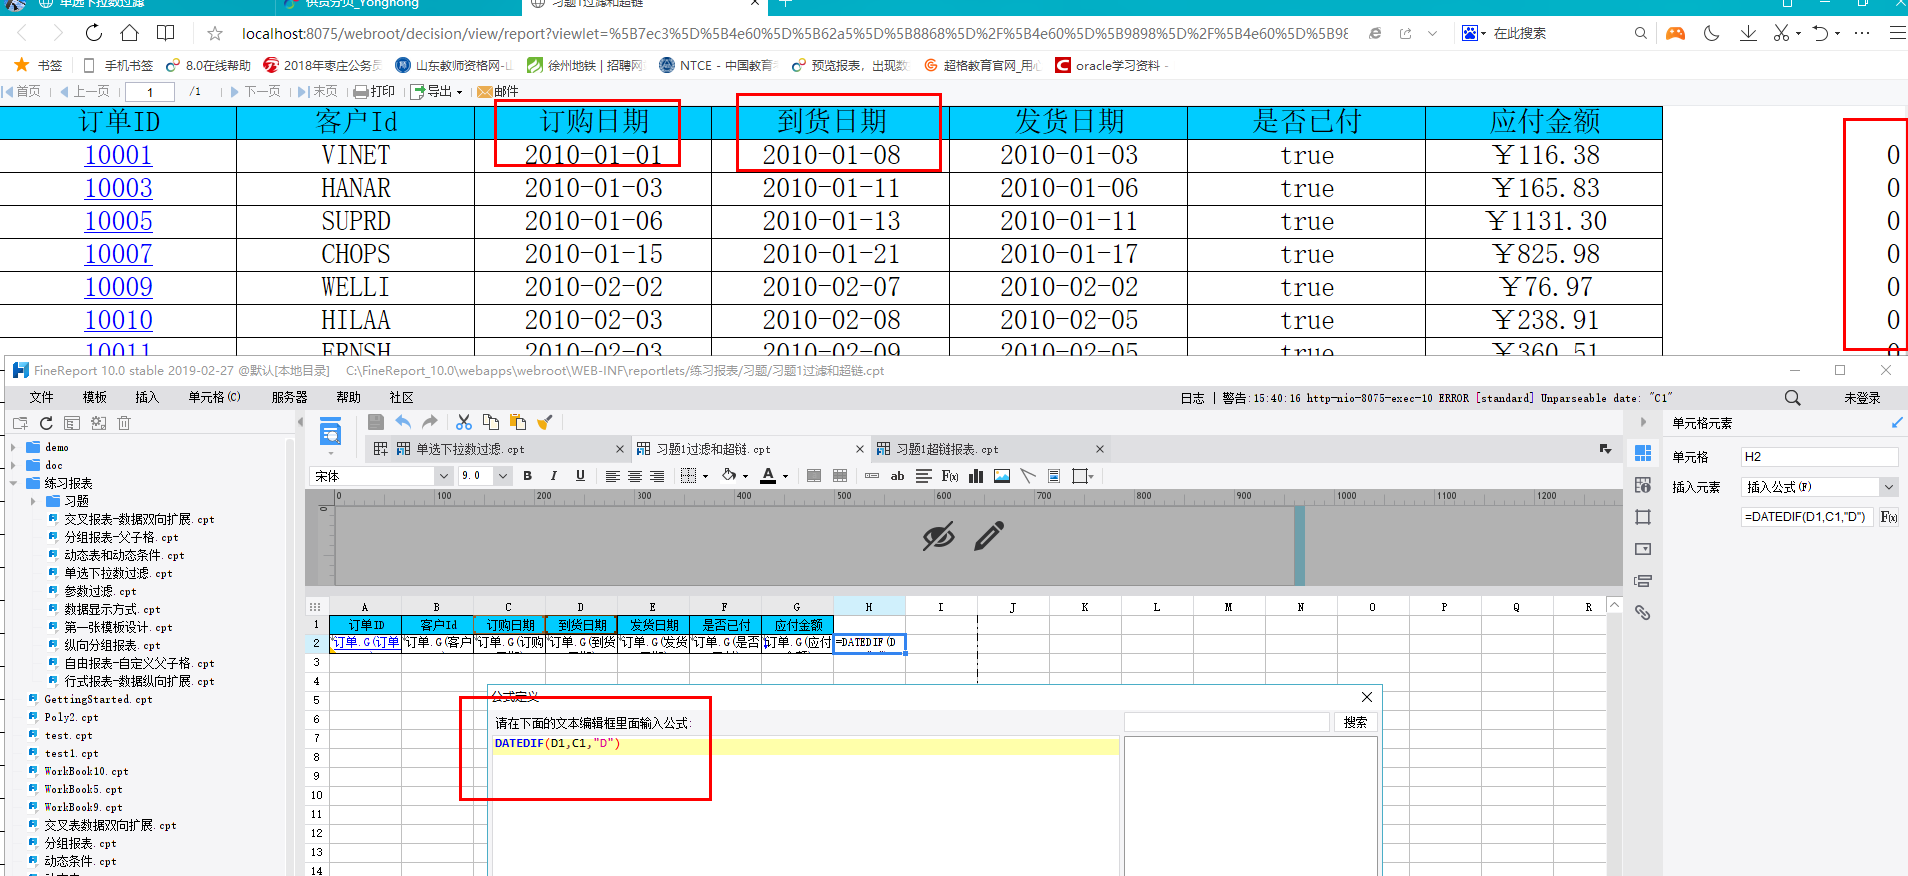Click the 搜索 button in formula dialog

pyautogui.click(x=1355, y=722)
